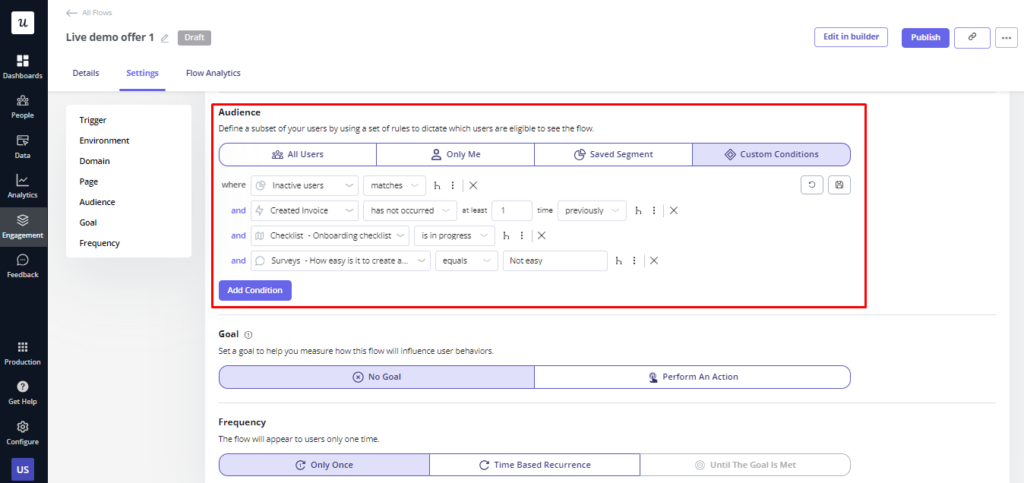Screen dimensions: 1024x483
Task: Reset conditions with the undo arrow icon
Action: point(814,185)
